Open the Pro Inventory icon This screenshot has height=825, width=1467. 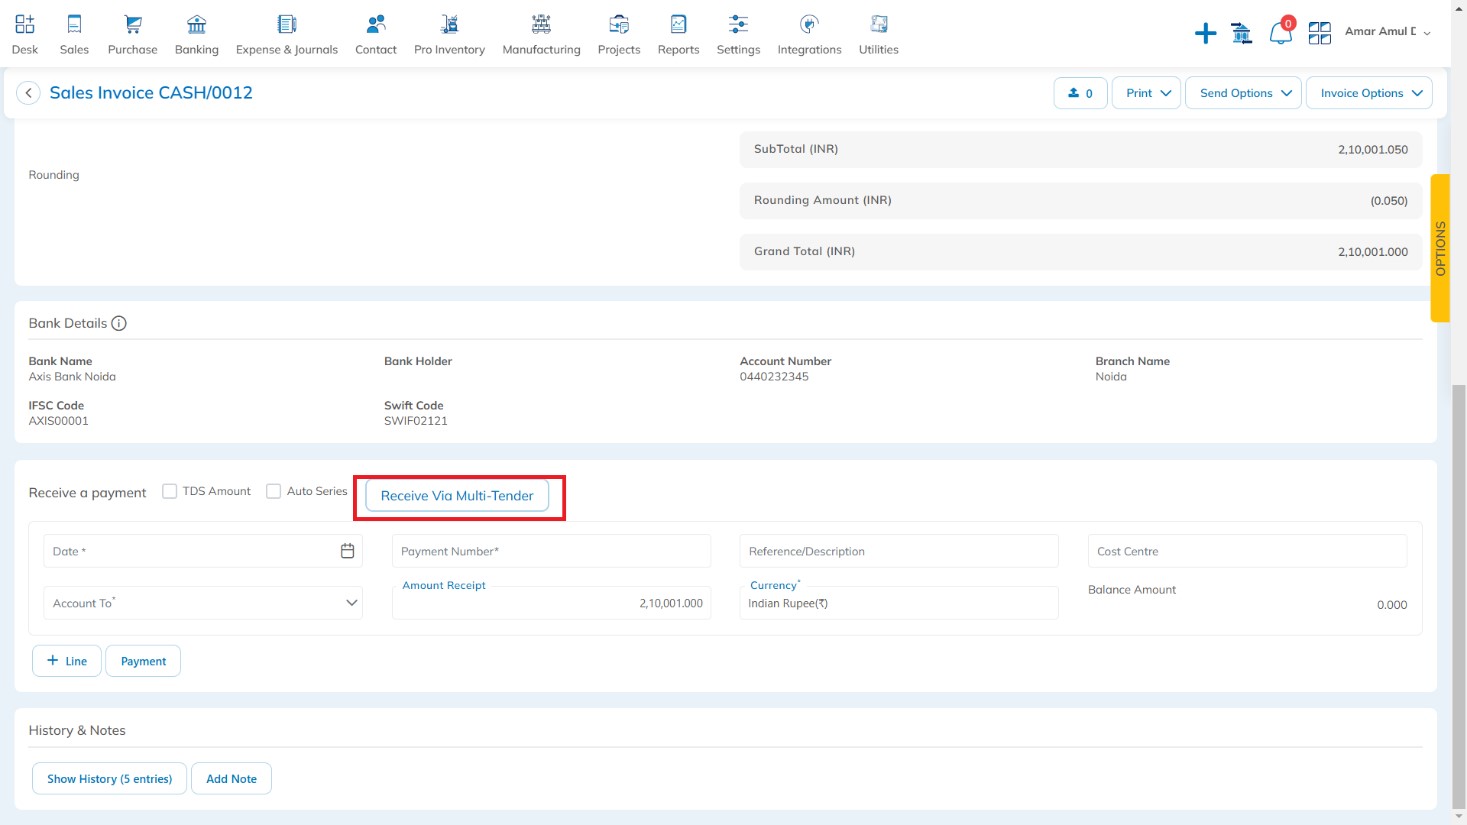click(x=449, y=24)
